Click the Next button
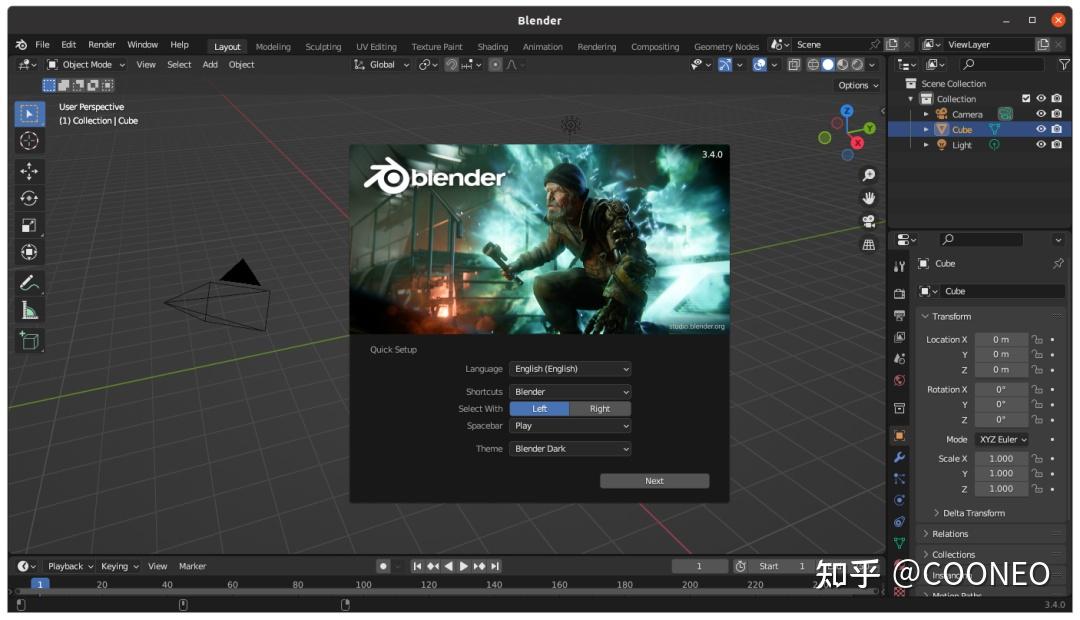This screenshot has height=620, width=1080. click(654, 481)
